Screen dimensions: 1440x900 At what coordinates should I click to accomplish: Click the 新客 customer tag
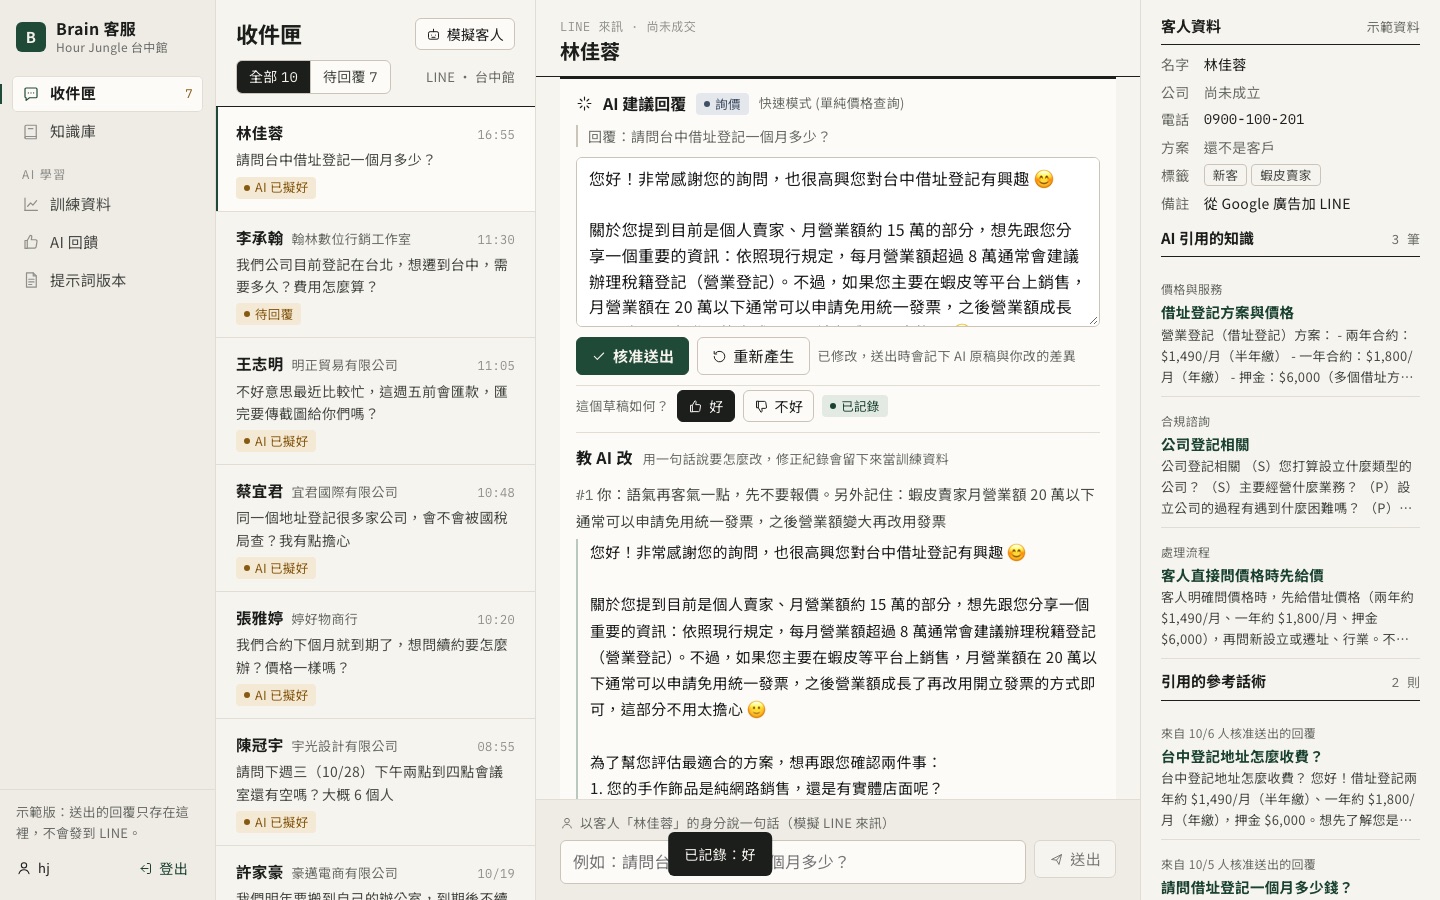(1225, 175)
